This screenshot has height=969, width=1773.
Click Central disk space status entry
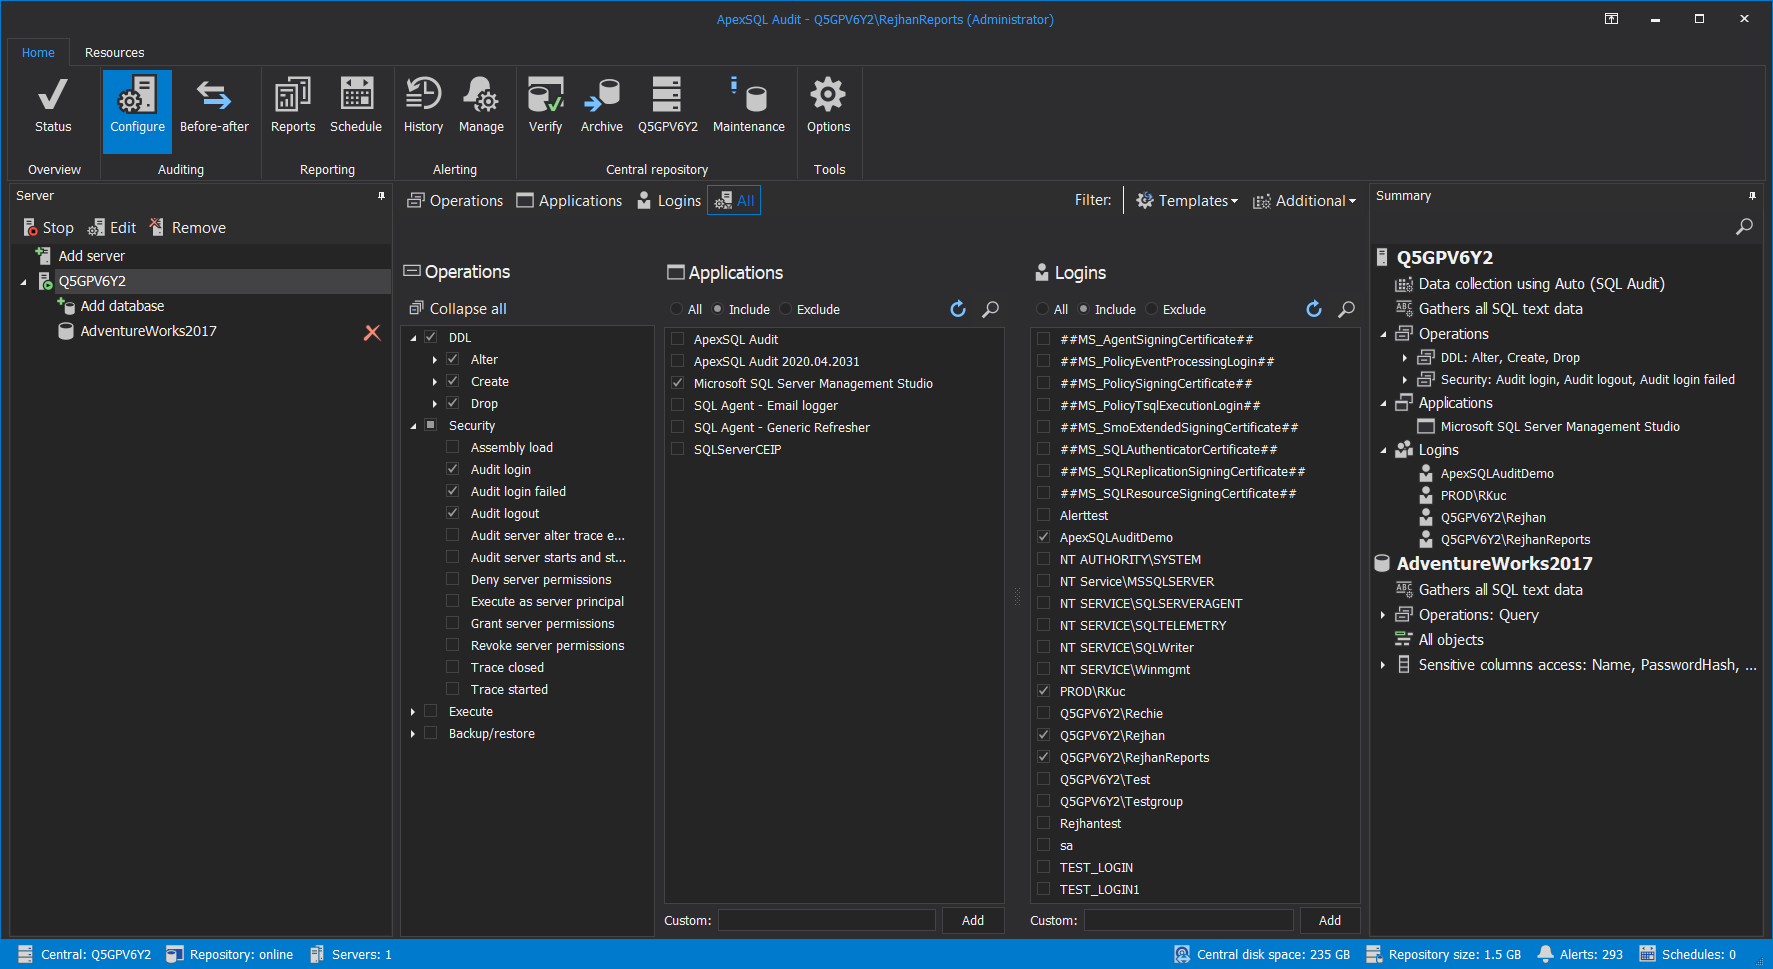point(1262,954)
